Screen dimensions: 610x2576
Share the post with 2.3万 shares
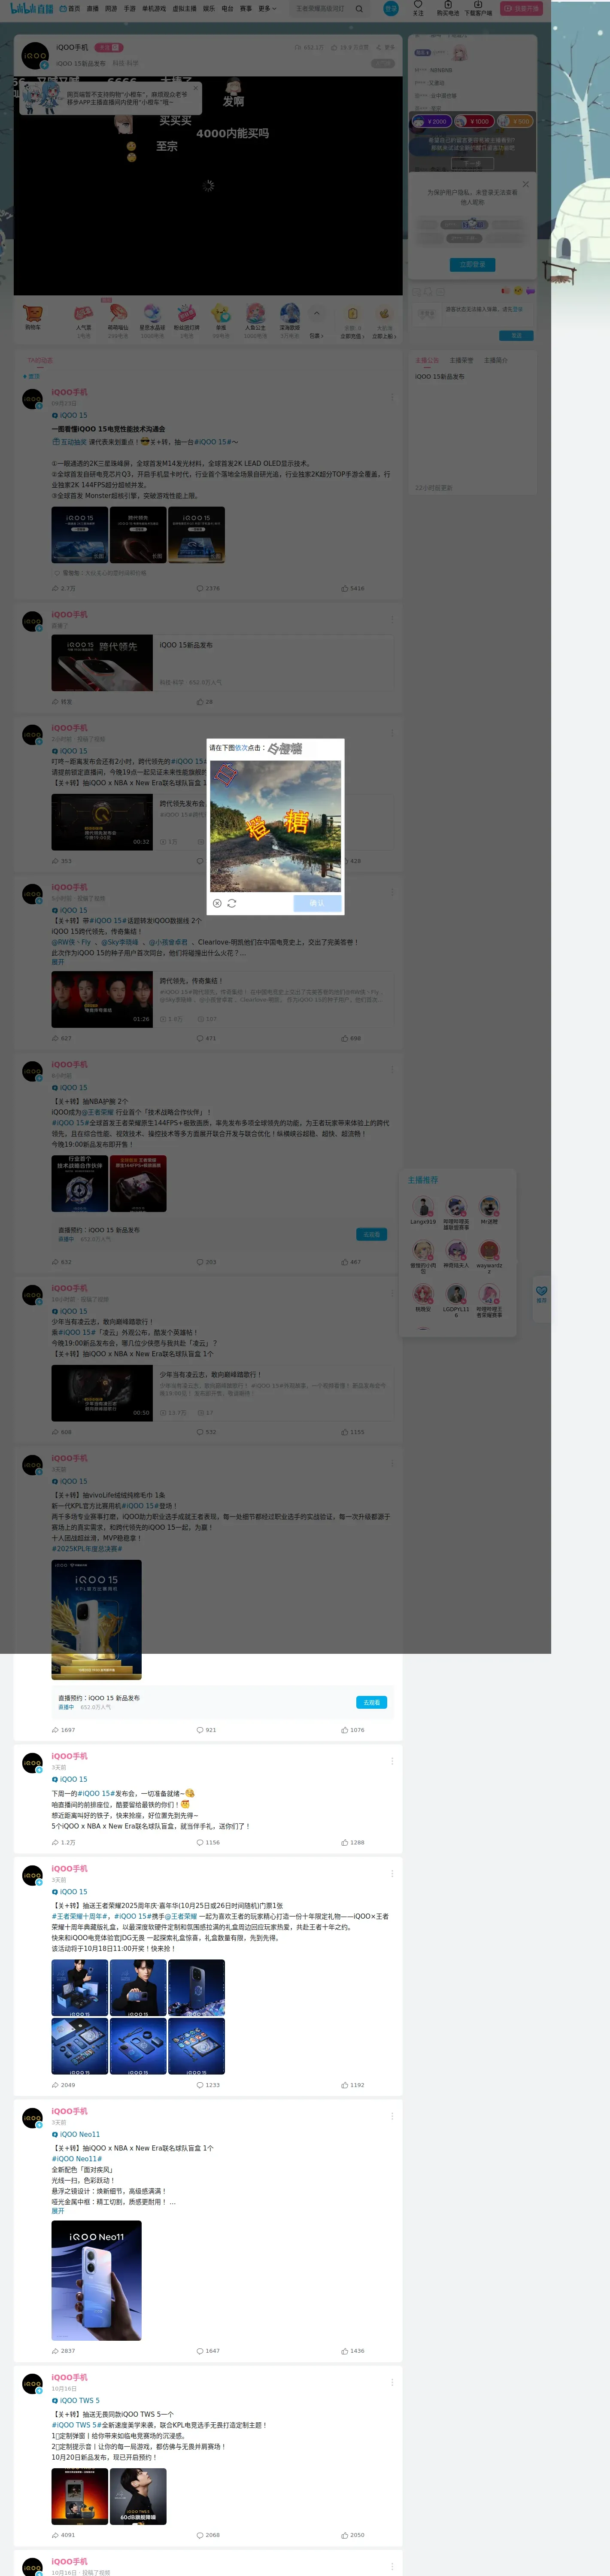click(x=63, y=588)
